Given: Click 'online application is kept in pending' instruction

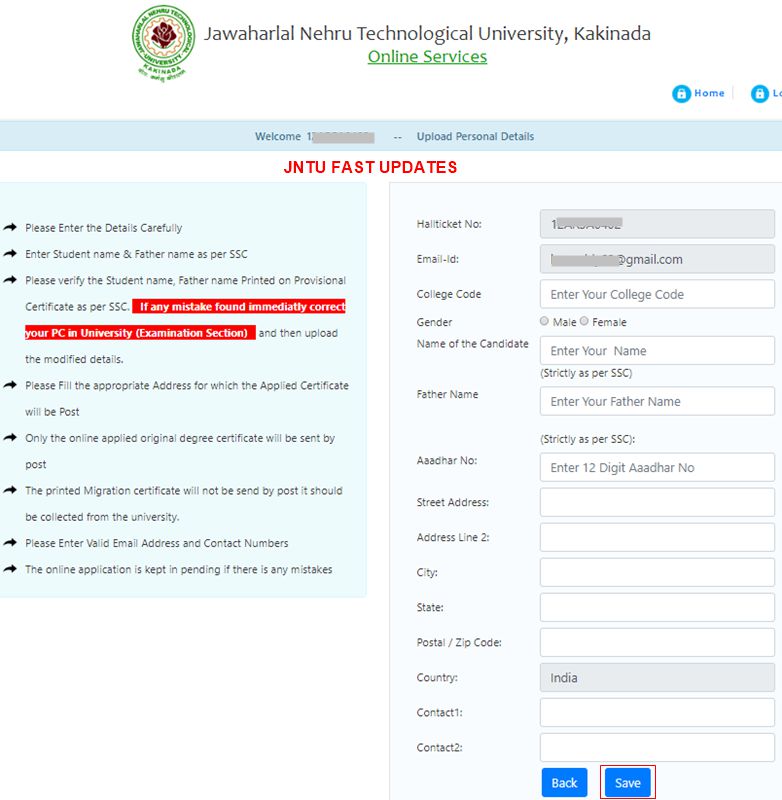Looking at the screenshot, I should [x=179, y=569].
